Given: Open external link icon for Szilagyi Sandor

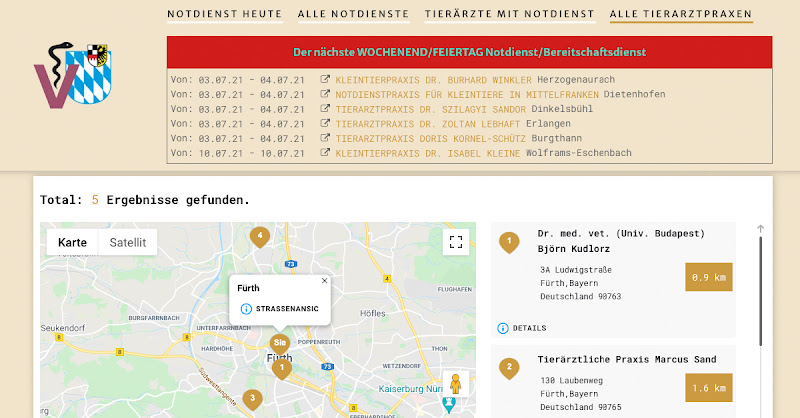Looking at the screenshot, I should point(324,109).
